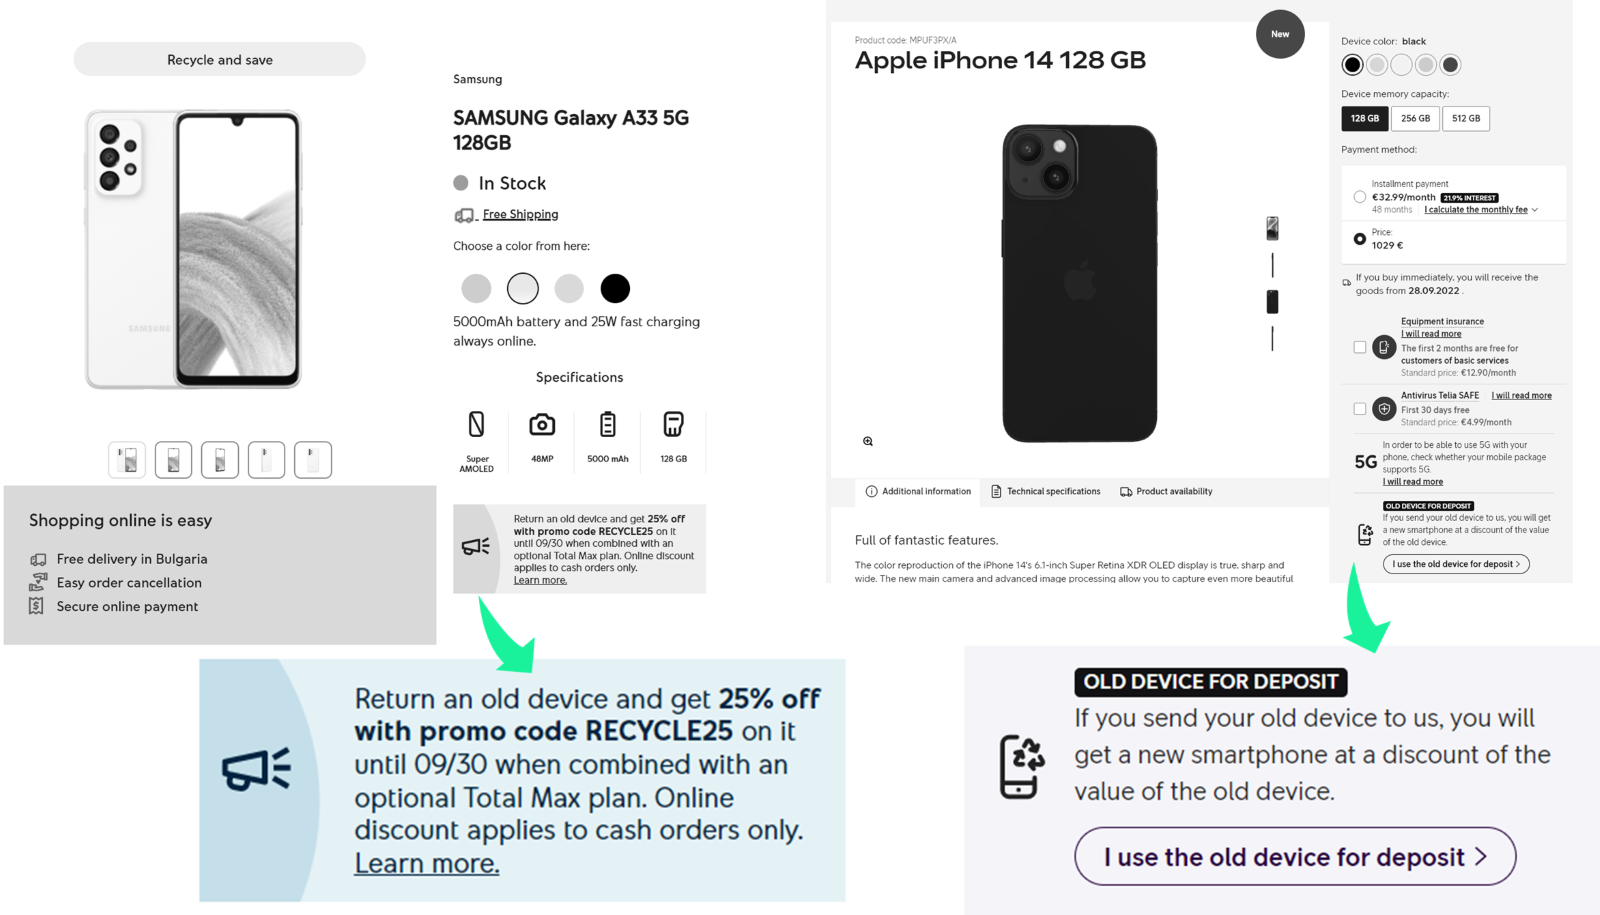
Task: Click the 5000 mAh battery icon
Action: pos(608,424)
